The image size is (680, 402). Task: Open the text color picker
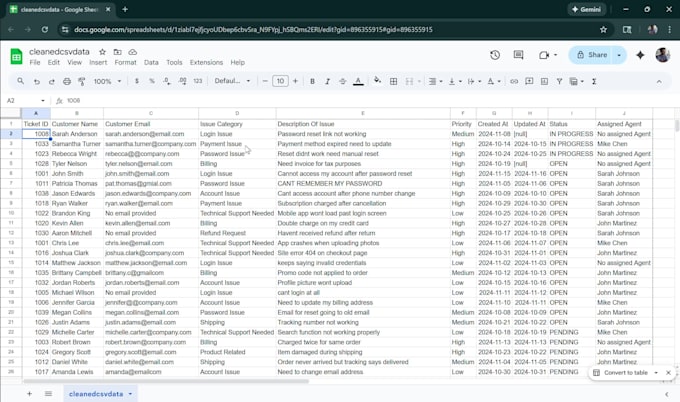click(x=358, y=81)
